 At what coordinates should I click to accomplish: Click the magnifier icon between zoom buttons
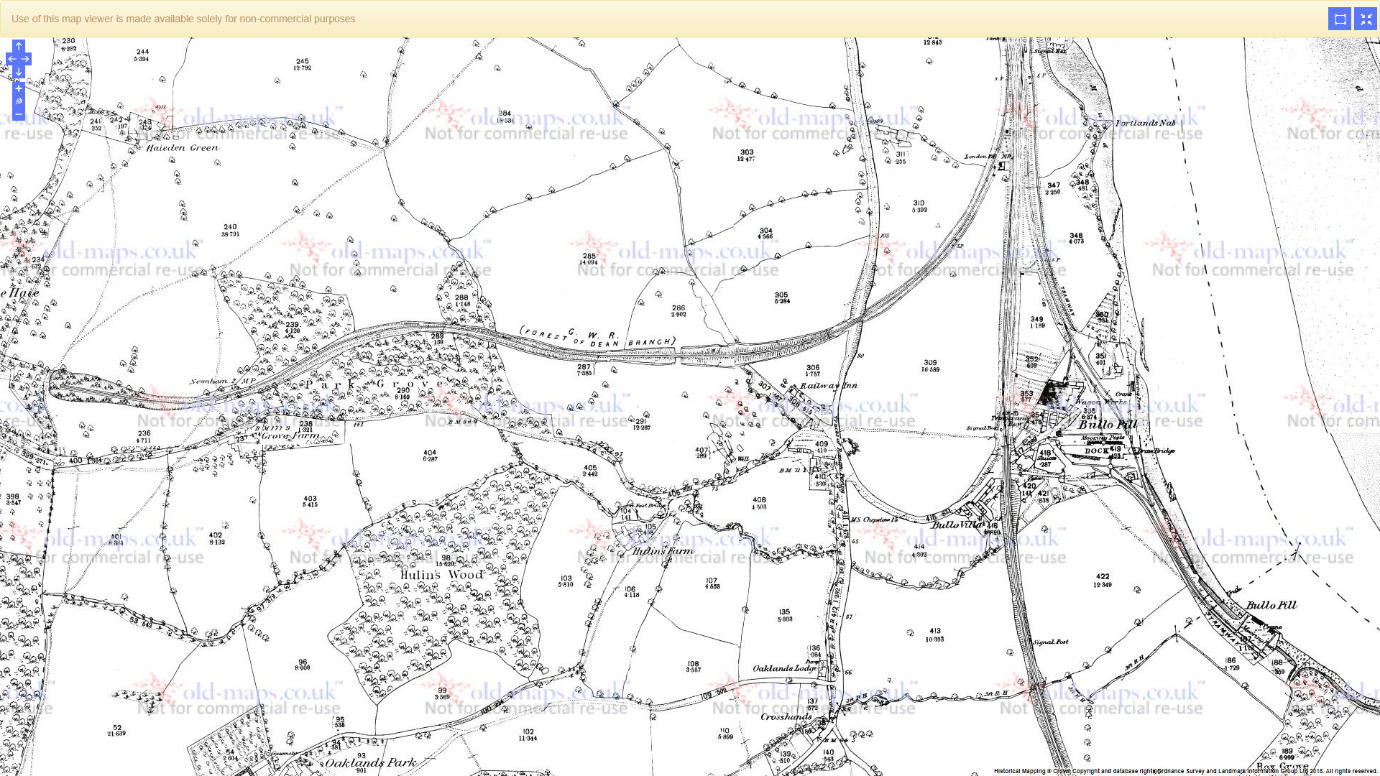pos(18,102)
